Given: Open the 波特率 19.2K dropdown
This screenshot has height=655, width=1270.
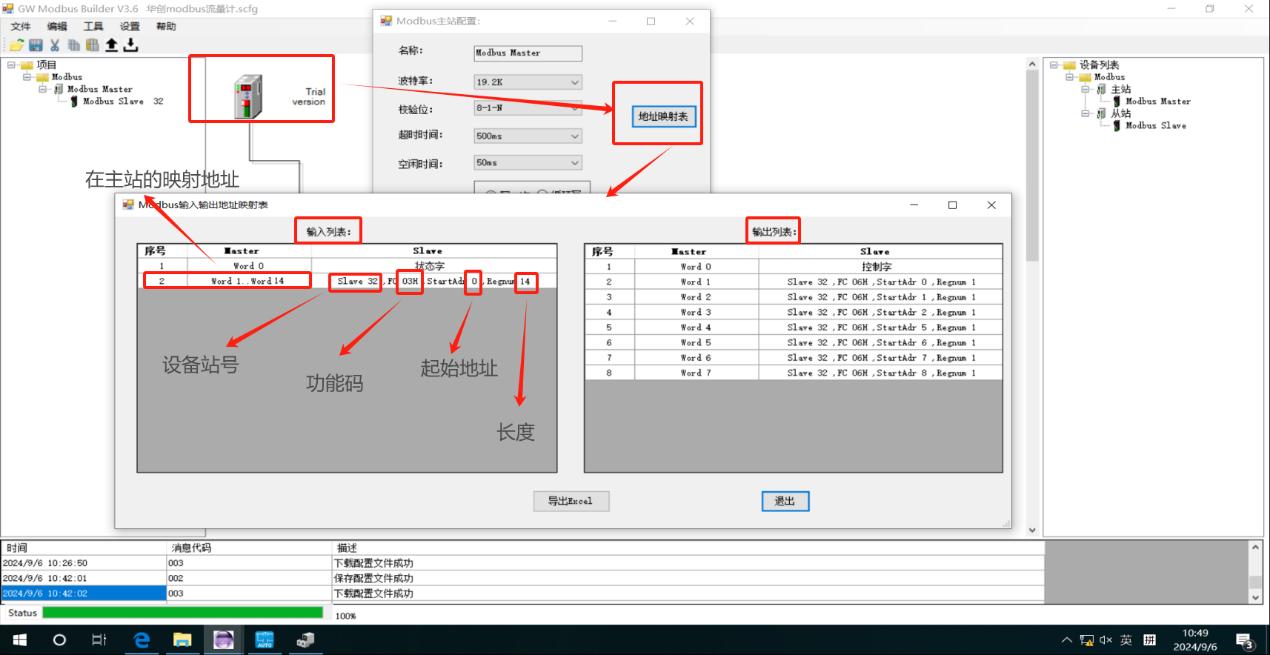Looking at the screenshot, I should (527, 82).
